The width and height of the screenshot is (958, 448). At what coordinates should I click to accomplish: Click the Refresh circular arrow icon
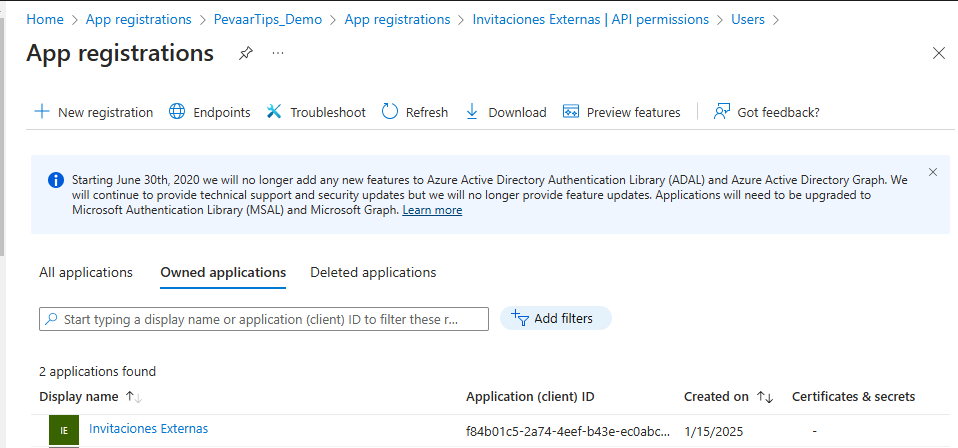(390, 112)
